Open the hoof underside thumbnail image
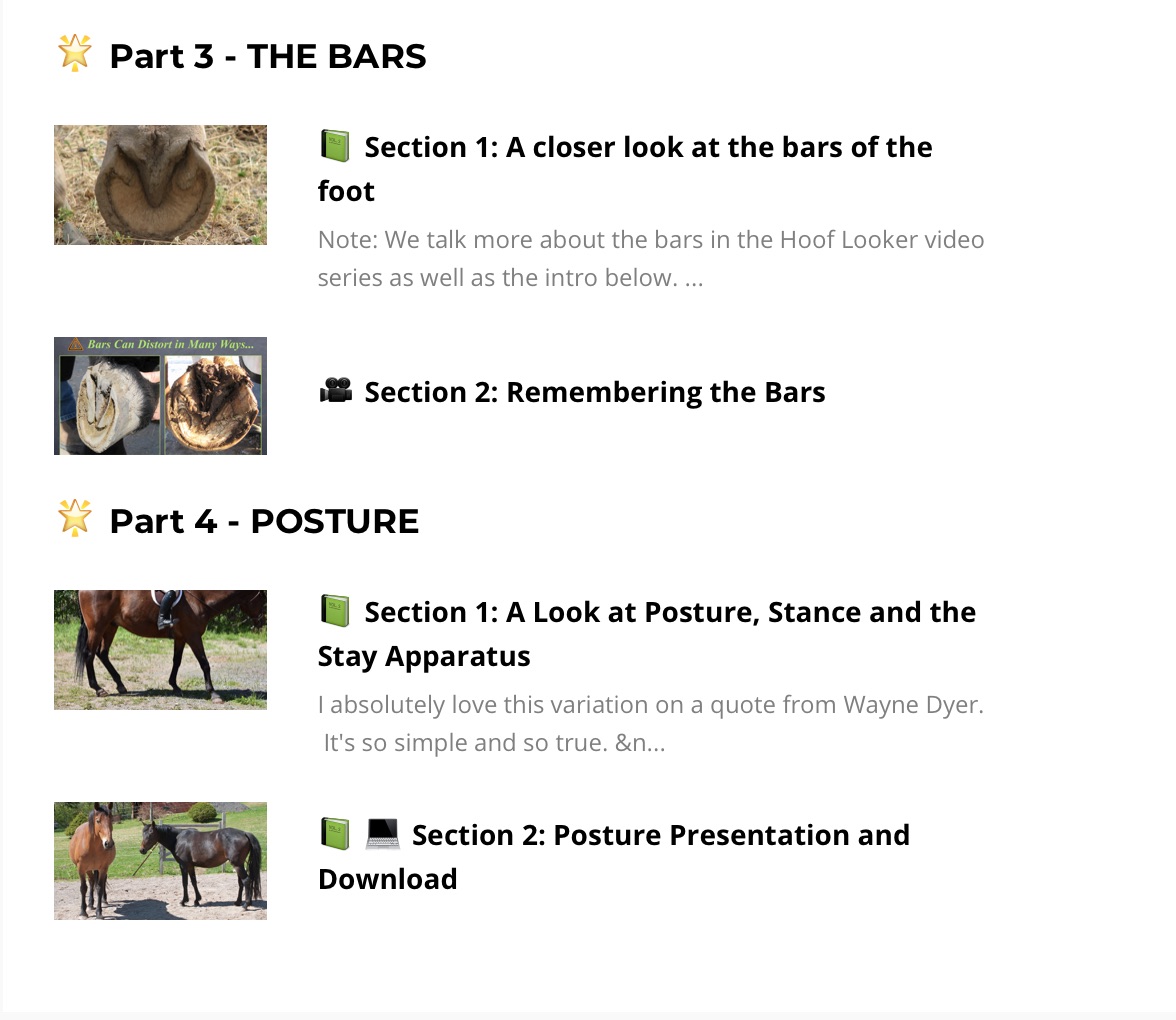The height and width of the screenshot is (1020, 1176). click(160, 185)
